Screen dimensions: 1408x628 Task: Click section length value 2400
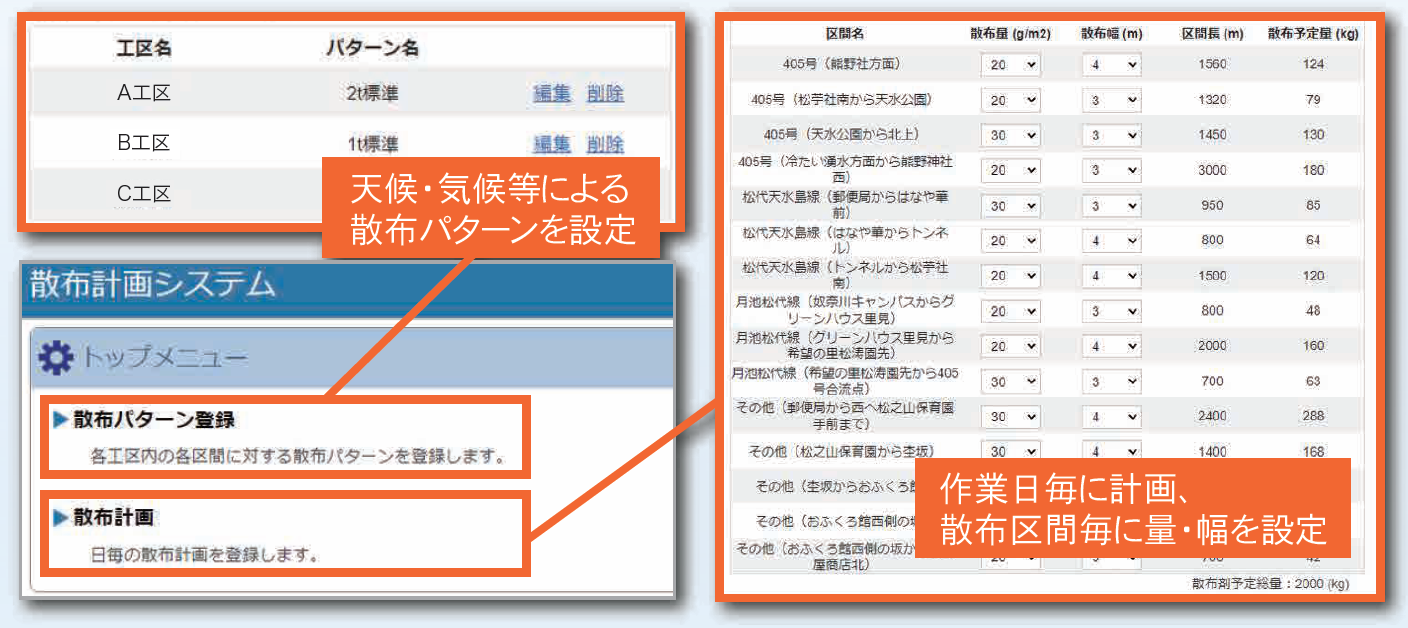click(x=1212, y=417)
